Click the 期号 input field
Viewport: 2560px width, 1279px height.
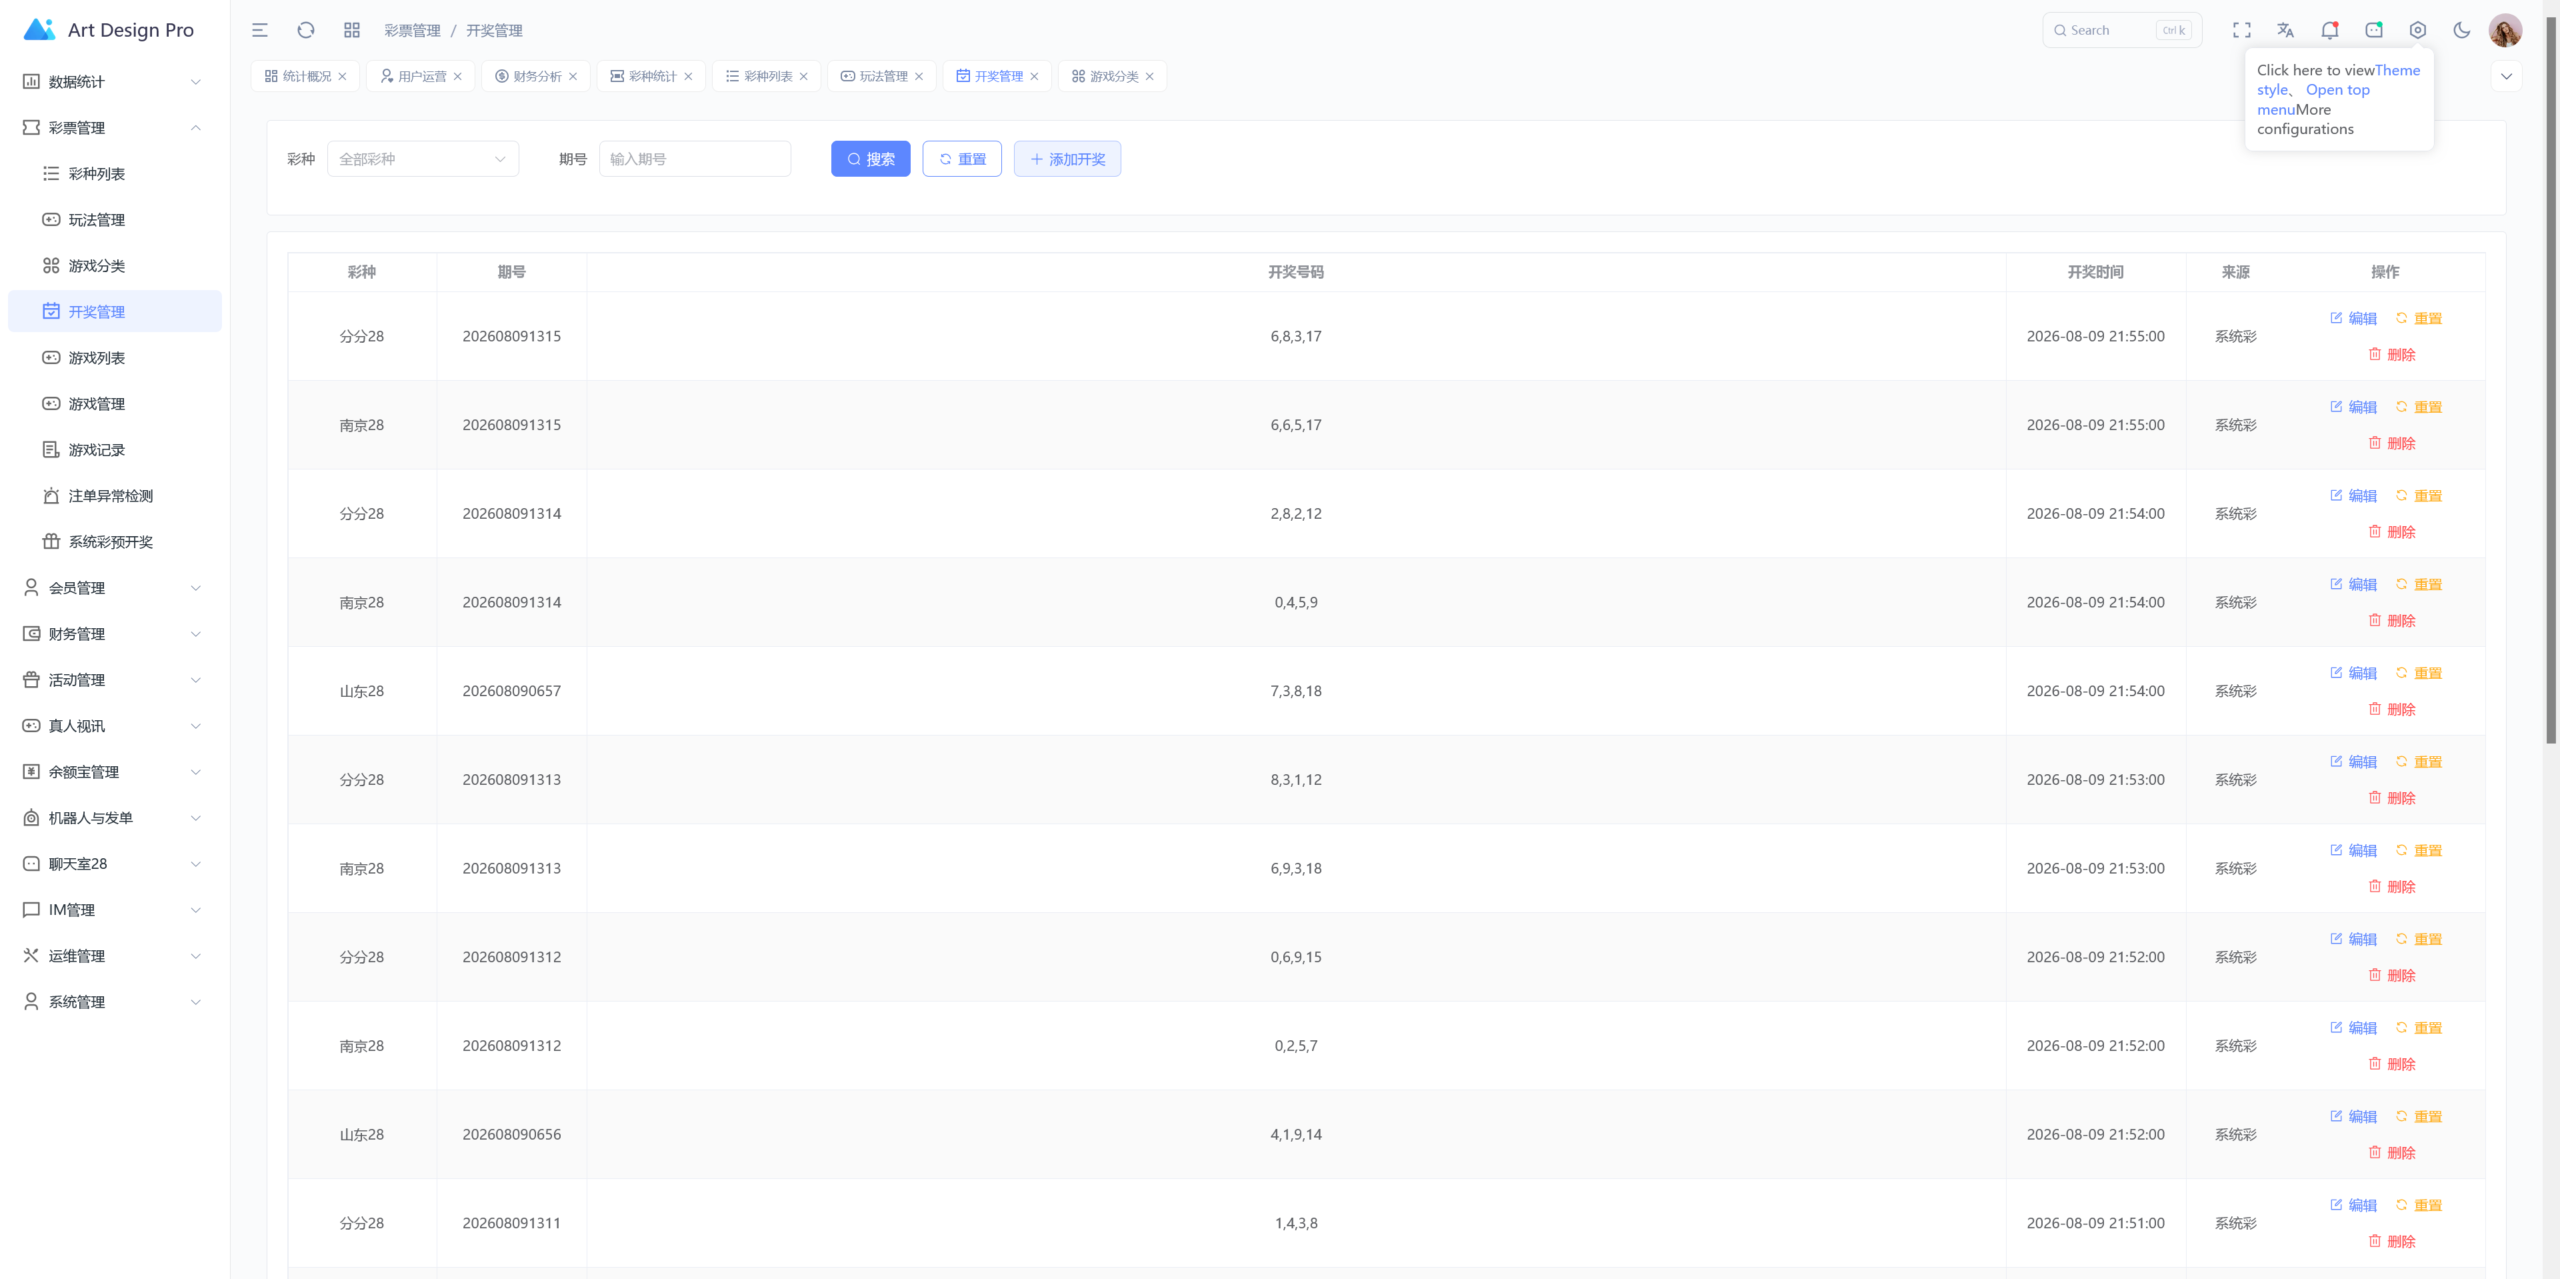(x=695, y=159)
